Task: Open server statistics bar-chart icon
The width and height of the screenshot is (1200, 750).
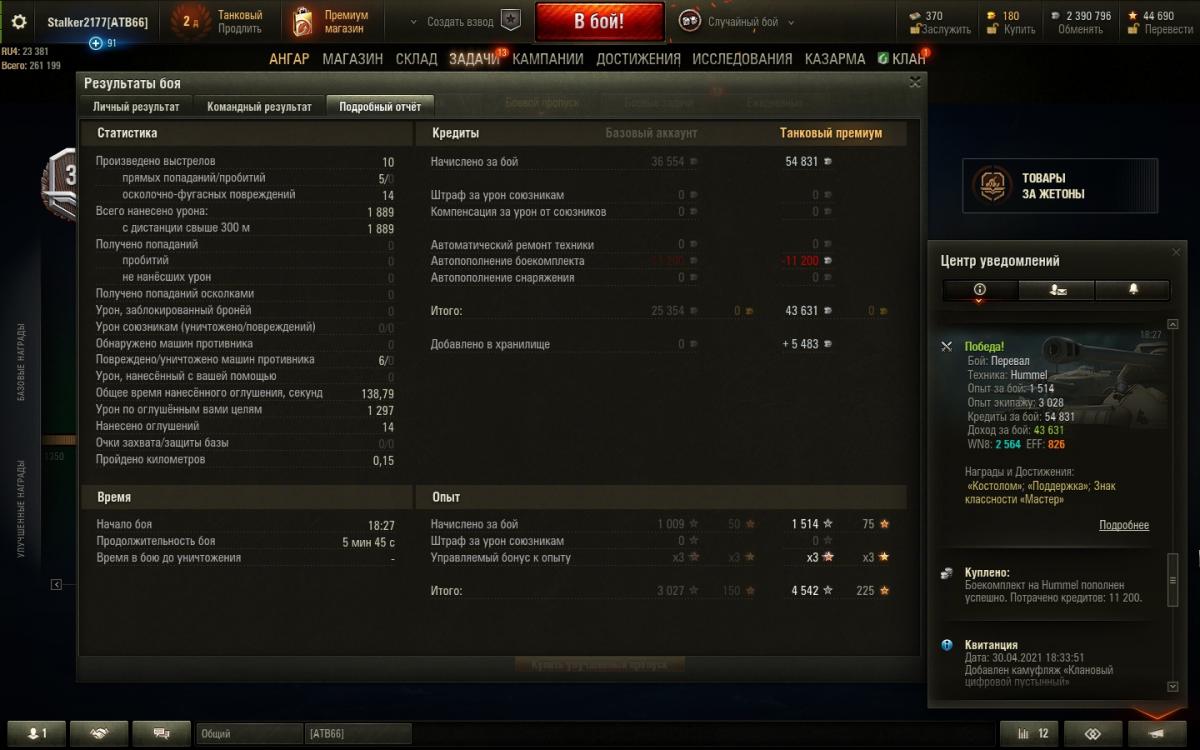Action: coord(1029,734)
